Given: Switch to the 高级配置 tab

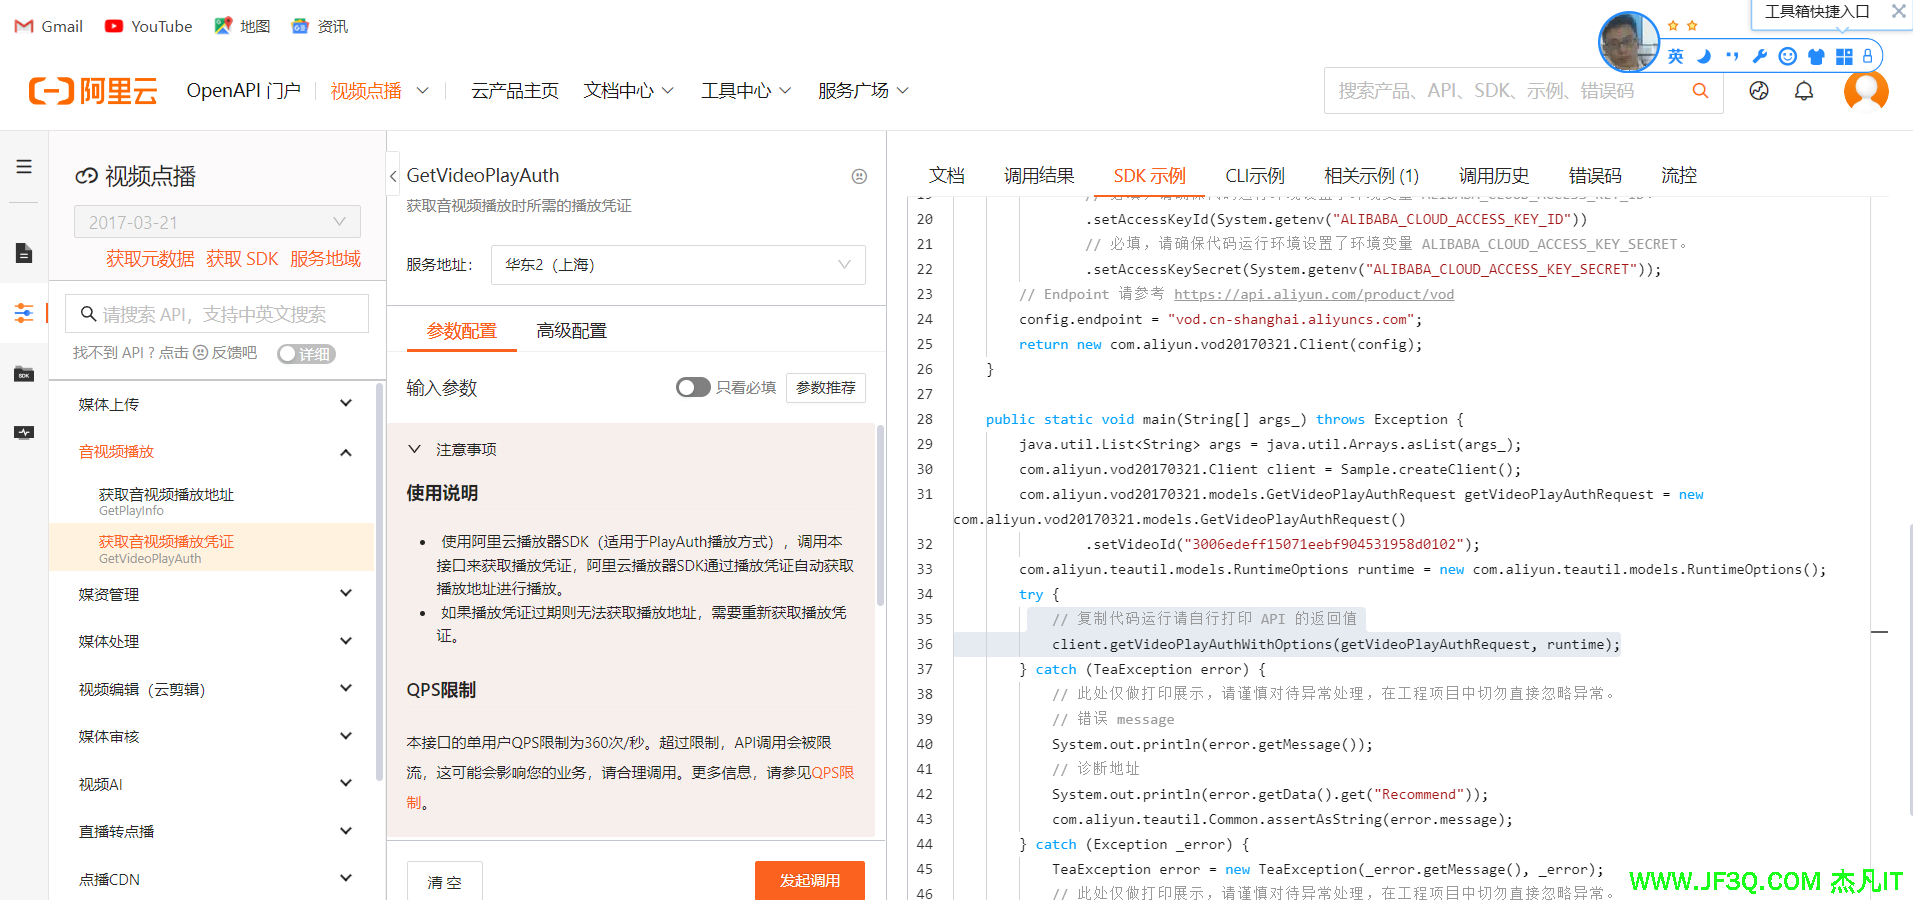Looking at the screenshot, I should tap(571, 331).
